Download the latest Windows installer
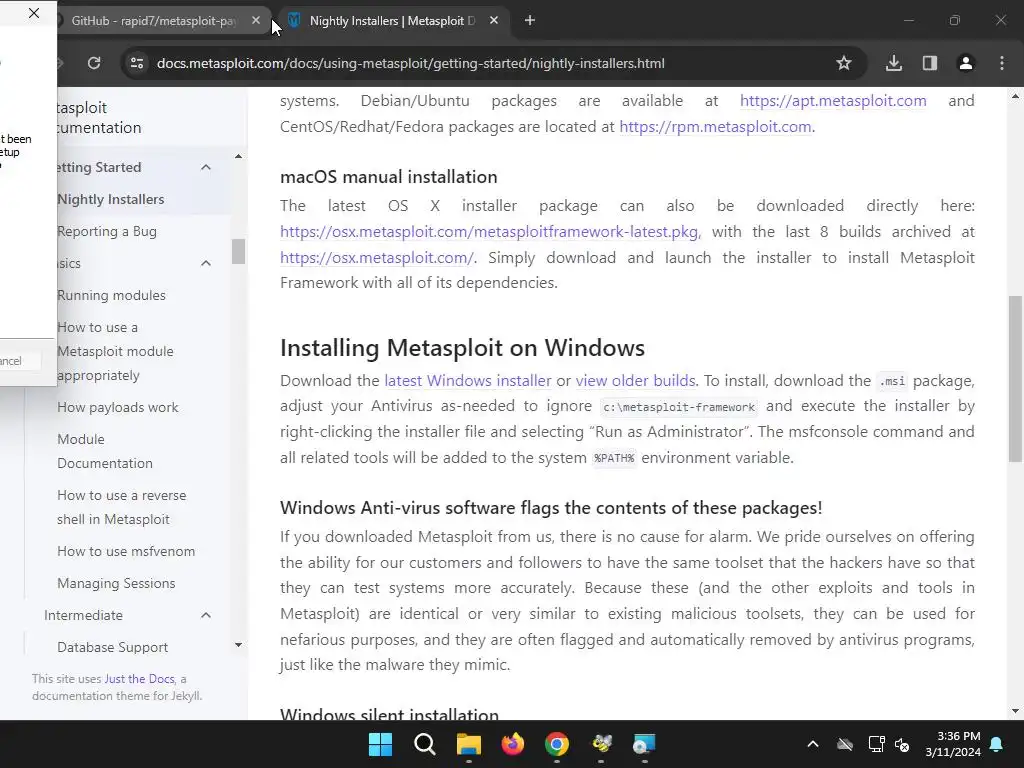Viewport: 1024px width, 768px height. [468, 380]
